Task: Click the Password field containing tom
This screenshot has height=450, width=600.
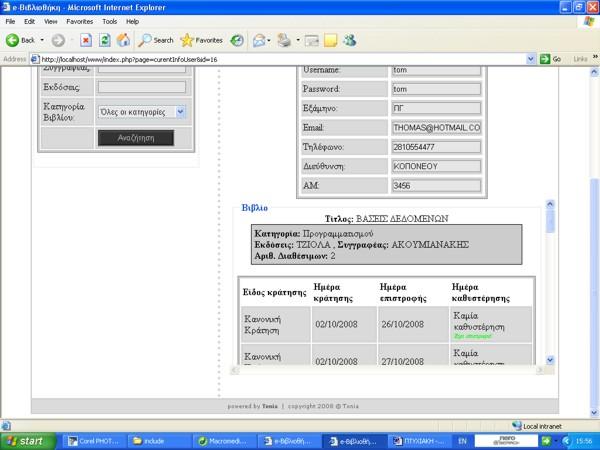Action: pos(436,89)
